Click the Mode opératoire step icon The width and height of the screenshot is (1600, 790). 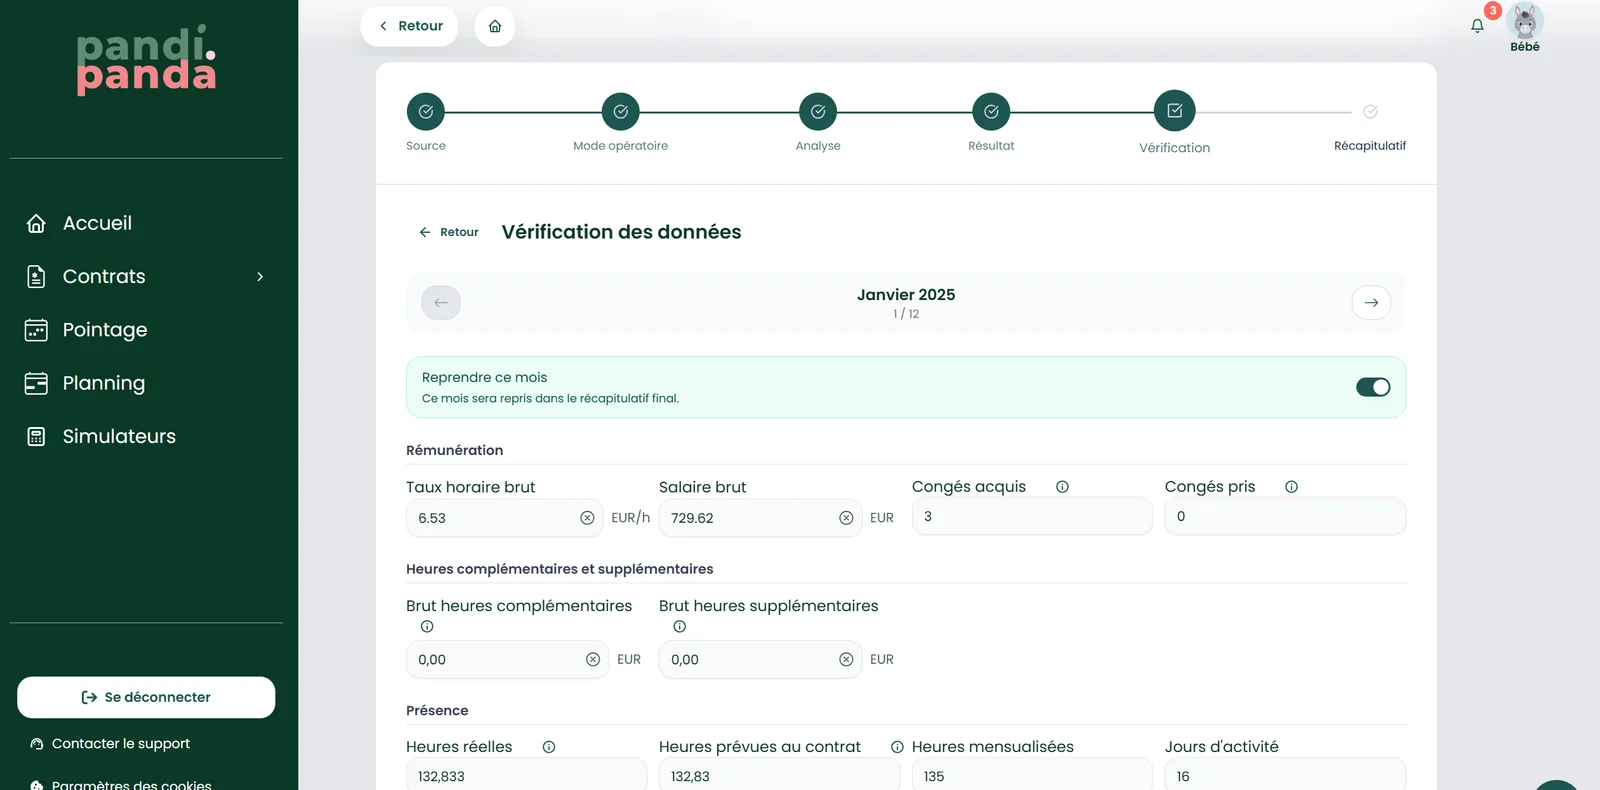click(620, 112)
